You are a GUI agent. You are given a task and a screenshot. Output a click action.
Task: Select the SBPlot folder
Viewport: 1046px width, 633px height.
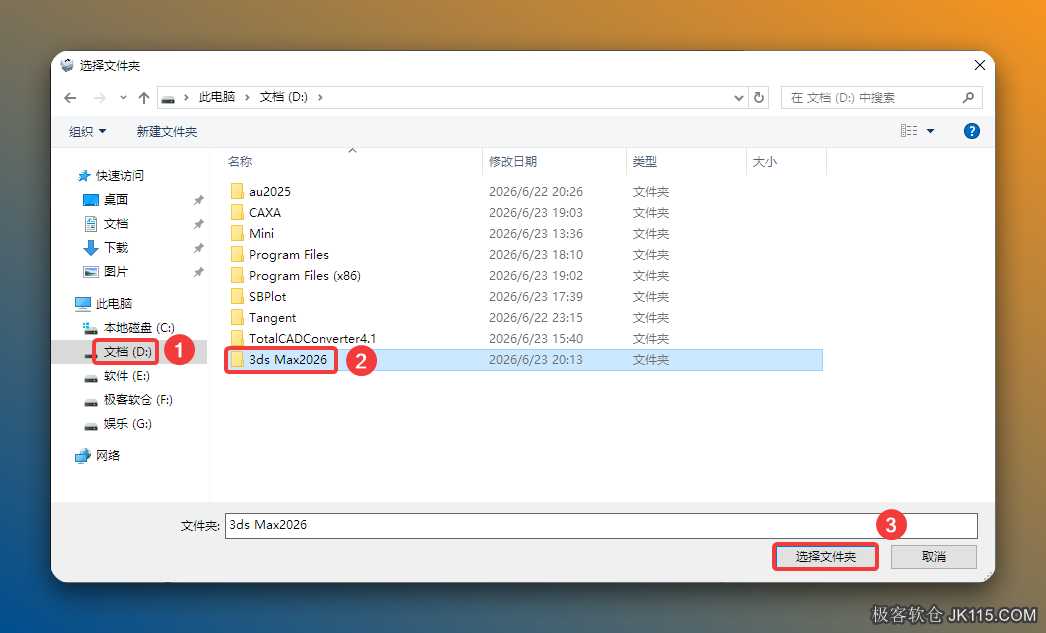pos(267,297)
